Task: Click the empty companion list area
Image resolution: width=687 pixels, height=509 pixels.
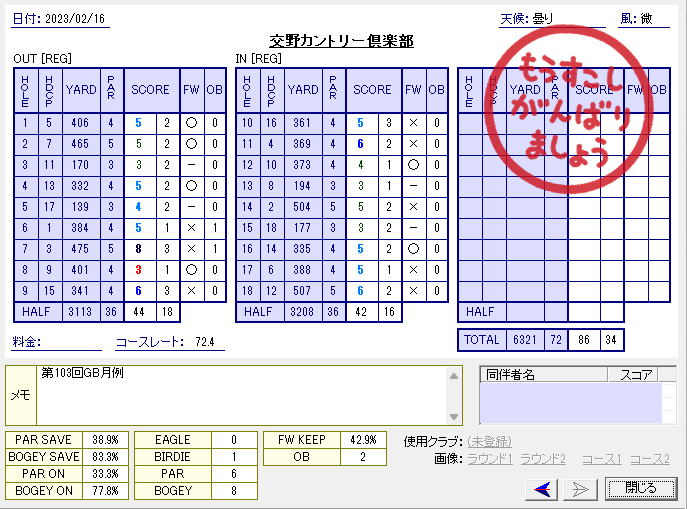Action: click(x=570, y=403)
